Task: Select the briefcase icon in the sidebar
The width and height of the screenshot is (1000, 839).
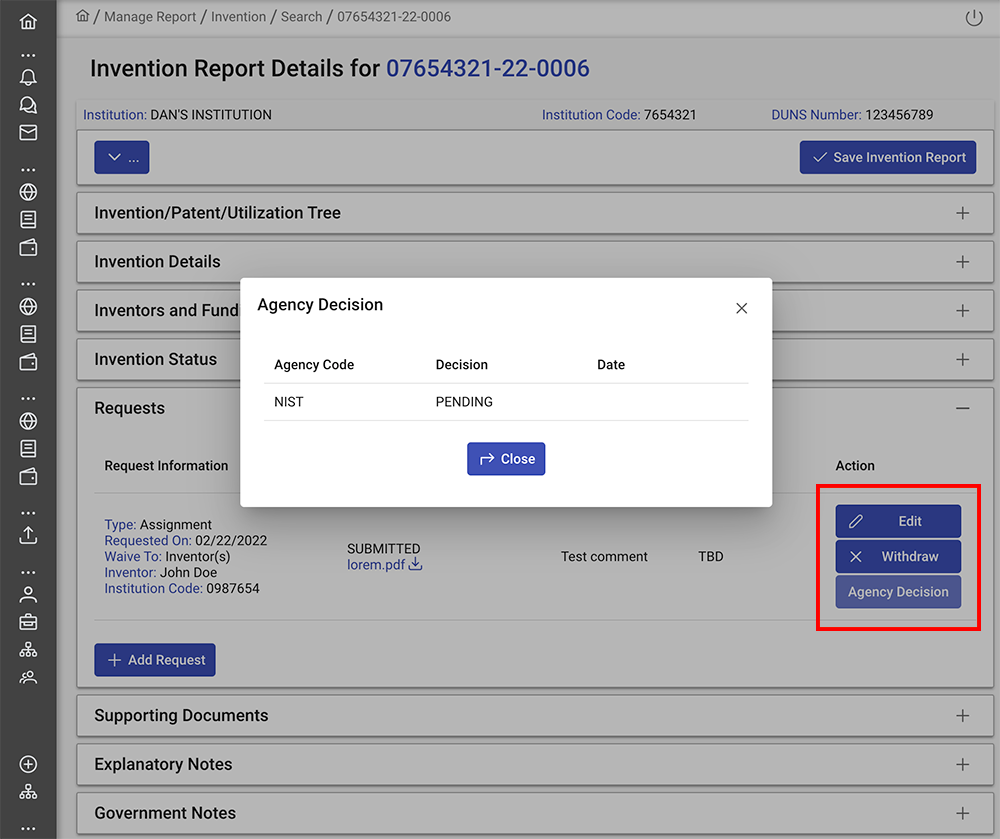Action: pyautogui.click(x=28, y=621)
